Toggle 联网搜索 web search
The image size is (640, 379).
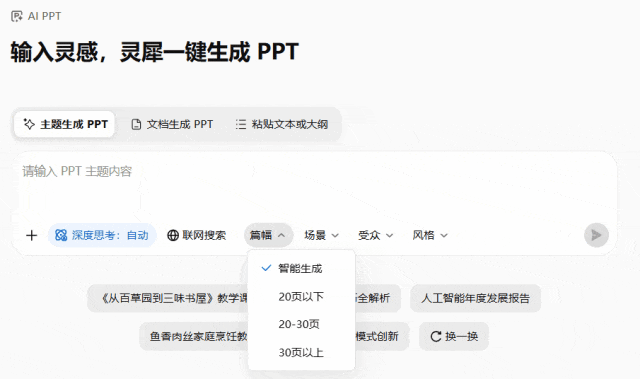[x=196, y=235]
